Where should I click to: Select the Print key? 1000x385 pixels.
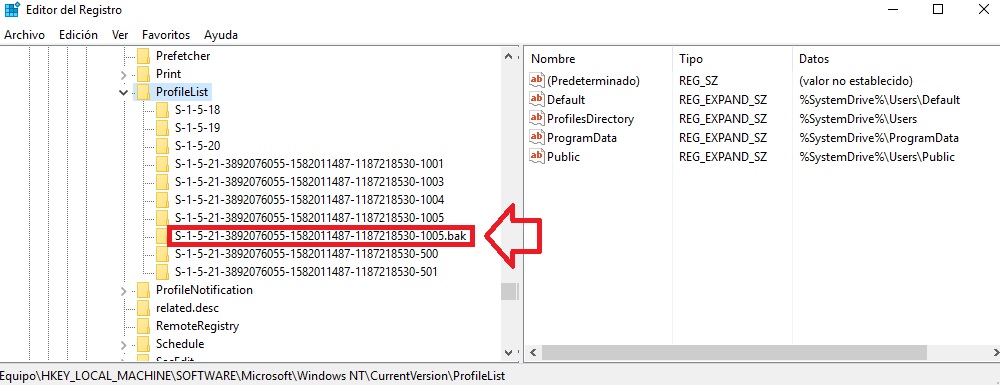click(x=168, y=74)
